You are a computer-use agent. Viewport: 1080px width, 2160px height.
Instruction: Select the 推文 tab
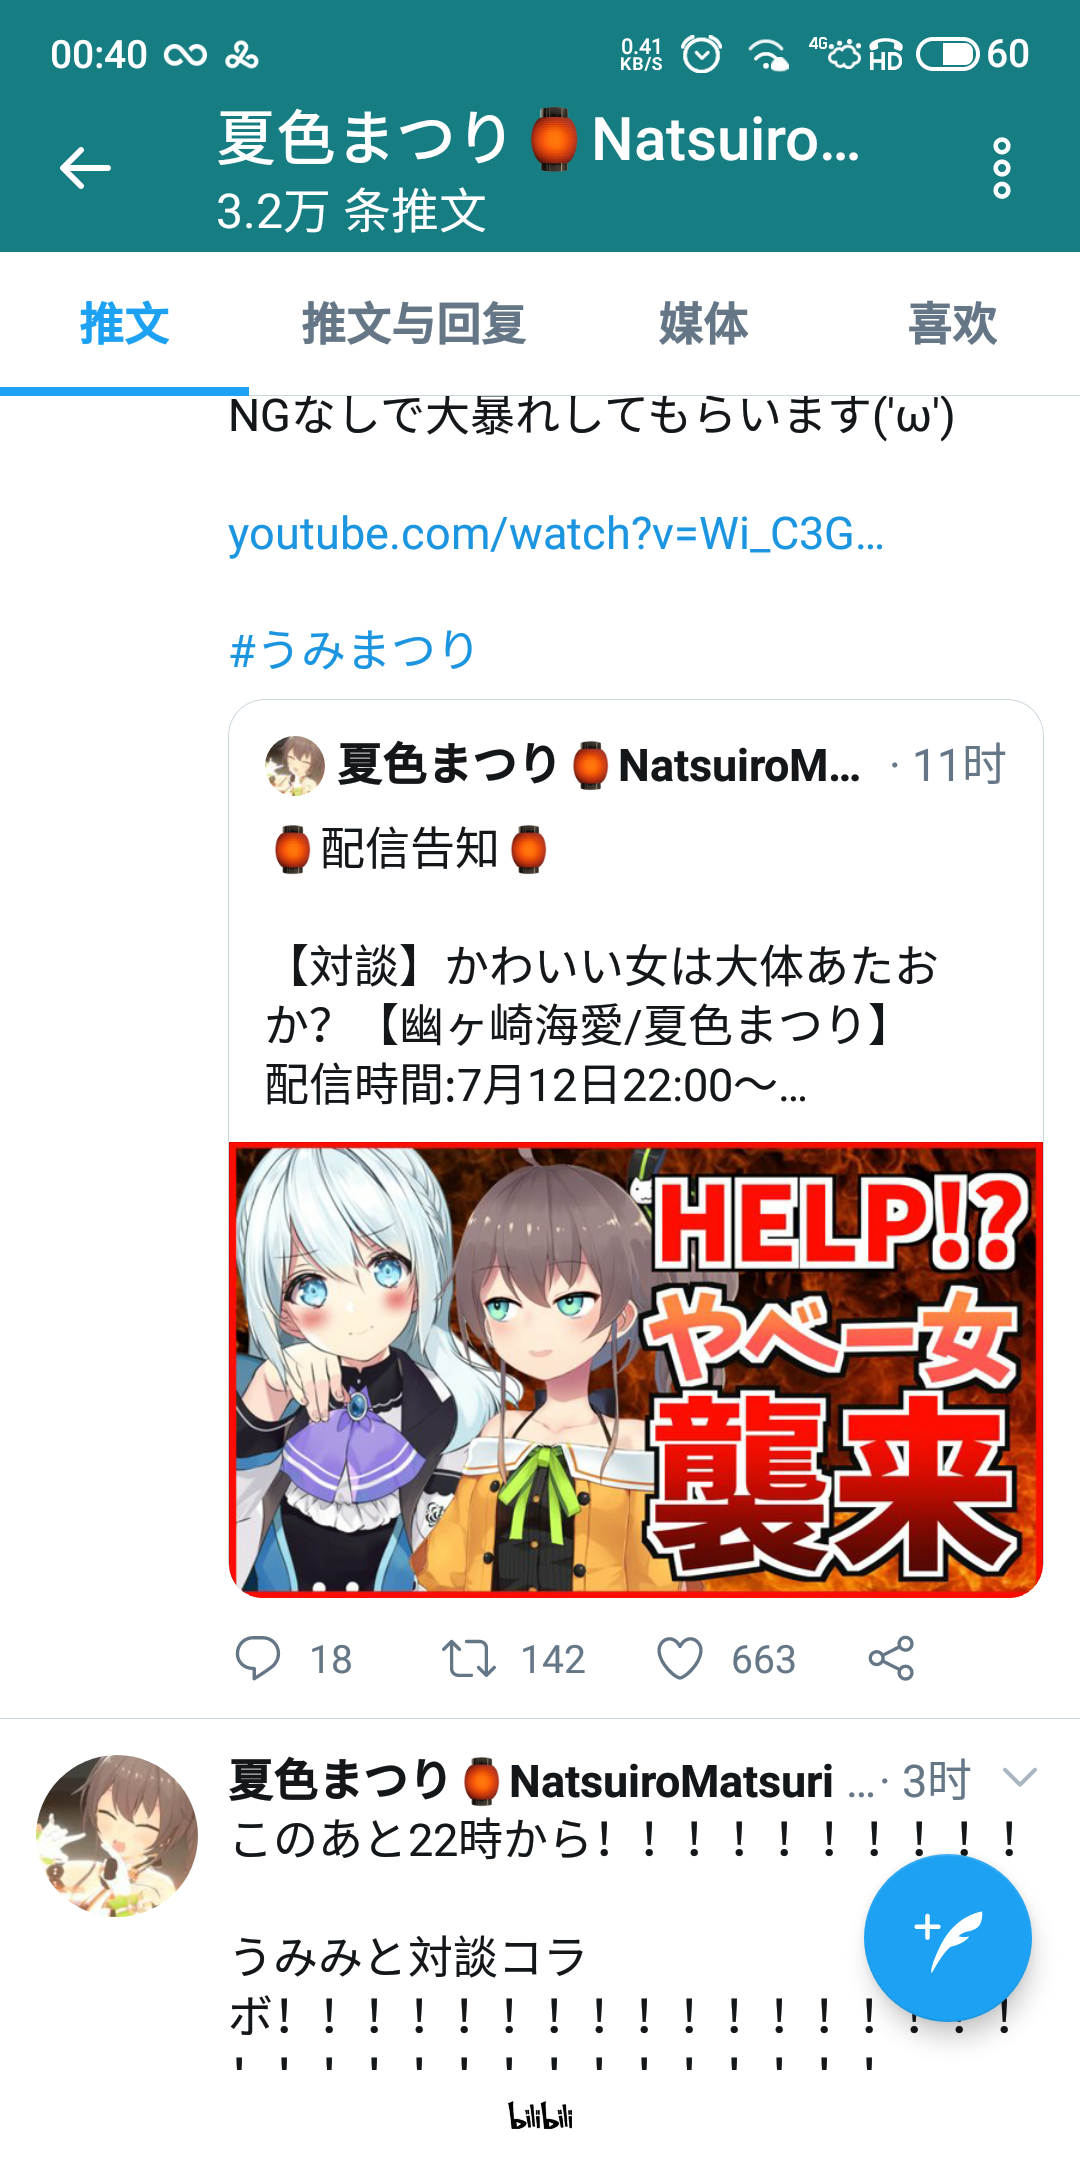coord(124,324)
